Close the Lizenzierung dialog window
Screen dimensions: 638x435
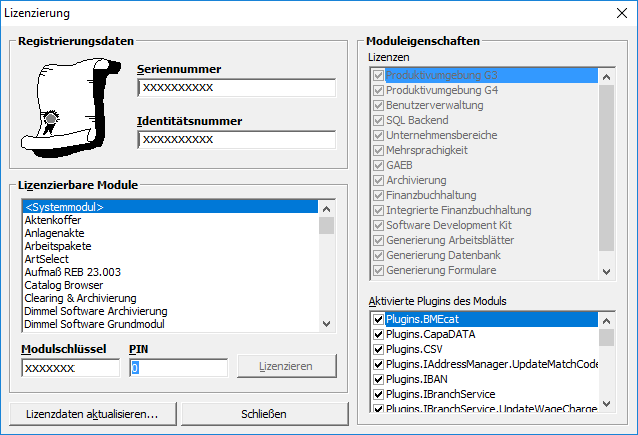tap(616, 14)
